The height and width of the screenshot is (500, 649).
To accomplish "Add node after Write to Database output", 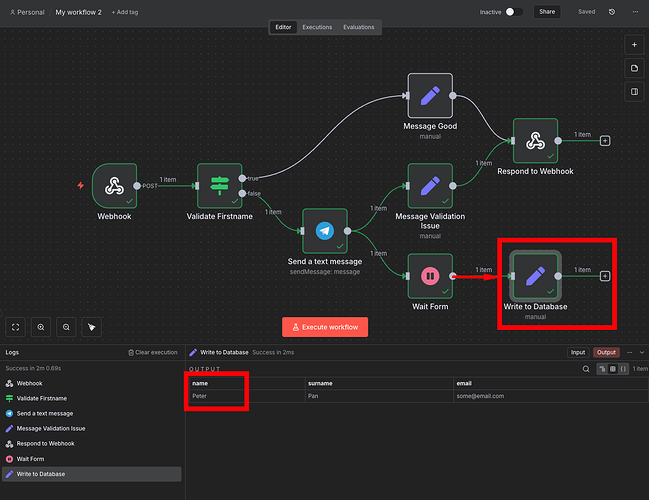I will [605, 276].
